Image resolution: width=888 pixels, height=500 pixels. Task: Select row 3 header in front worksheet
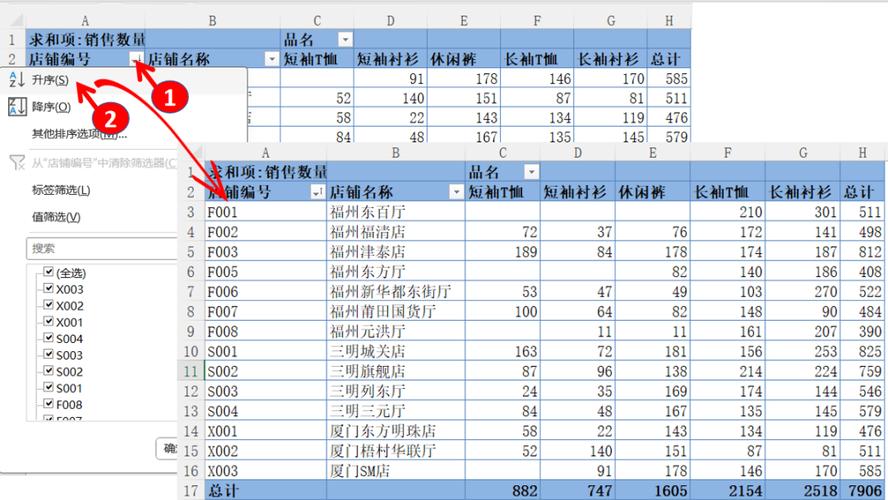coord(191,212)
